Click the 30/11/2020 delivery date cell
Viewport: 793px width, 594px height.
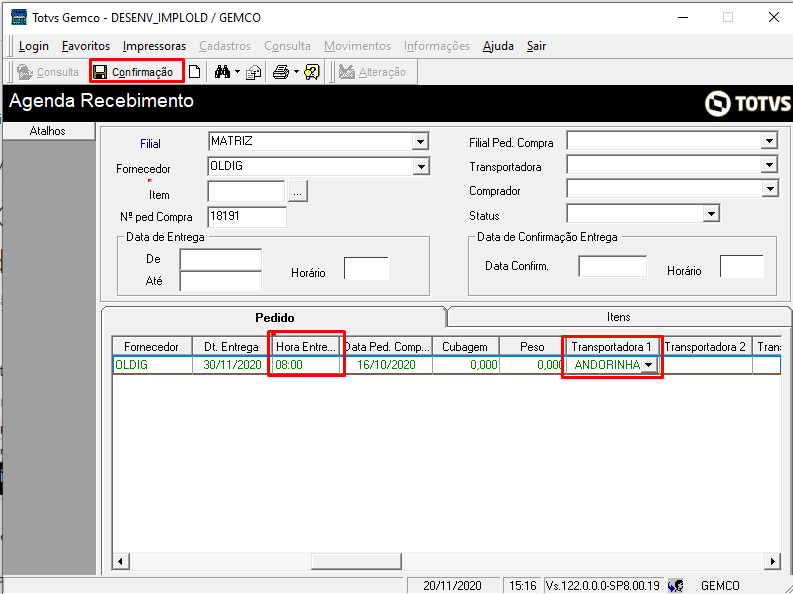click(231, 365)
